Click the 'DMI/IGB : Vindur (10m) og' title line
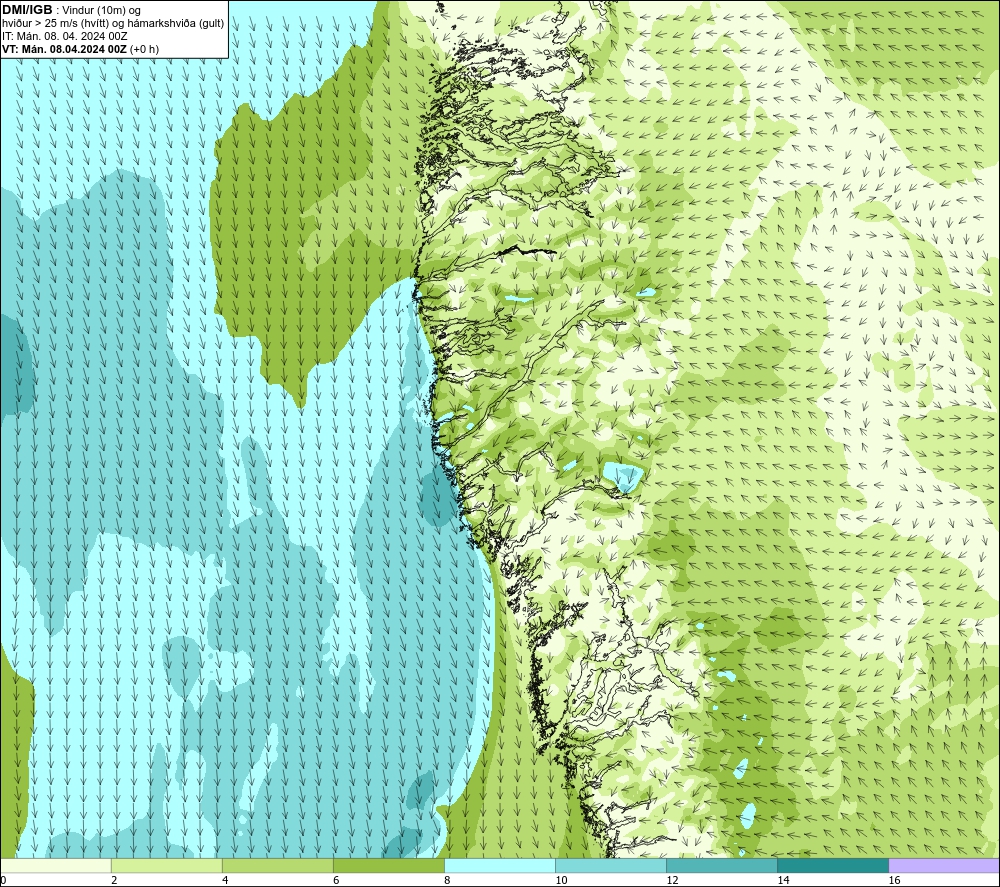This screenshot has height=887, width=1000. (71, 10)
